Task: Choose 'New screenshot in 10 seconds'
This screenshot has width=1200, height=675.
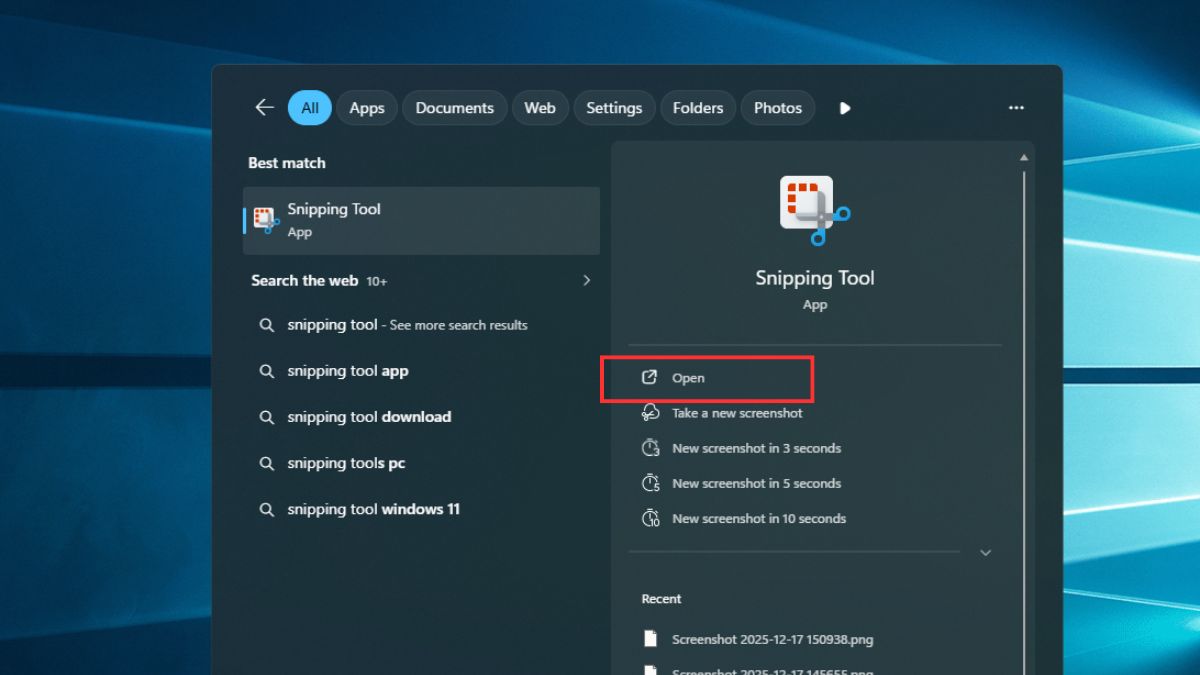Action: [x=759, y=518]
